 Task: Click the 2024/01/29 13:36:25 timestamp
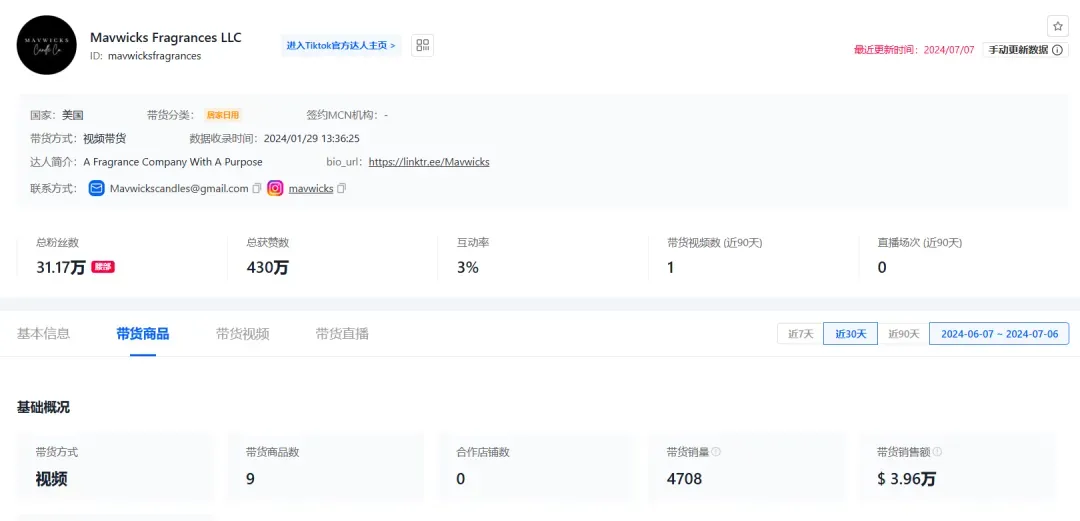311,139
